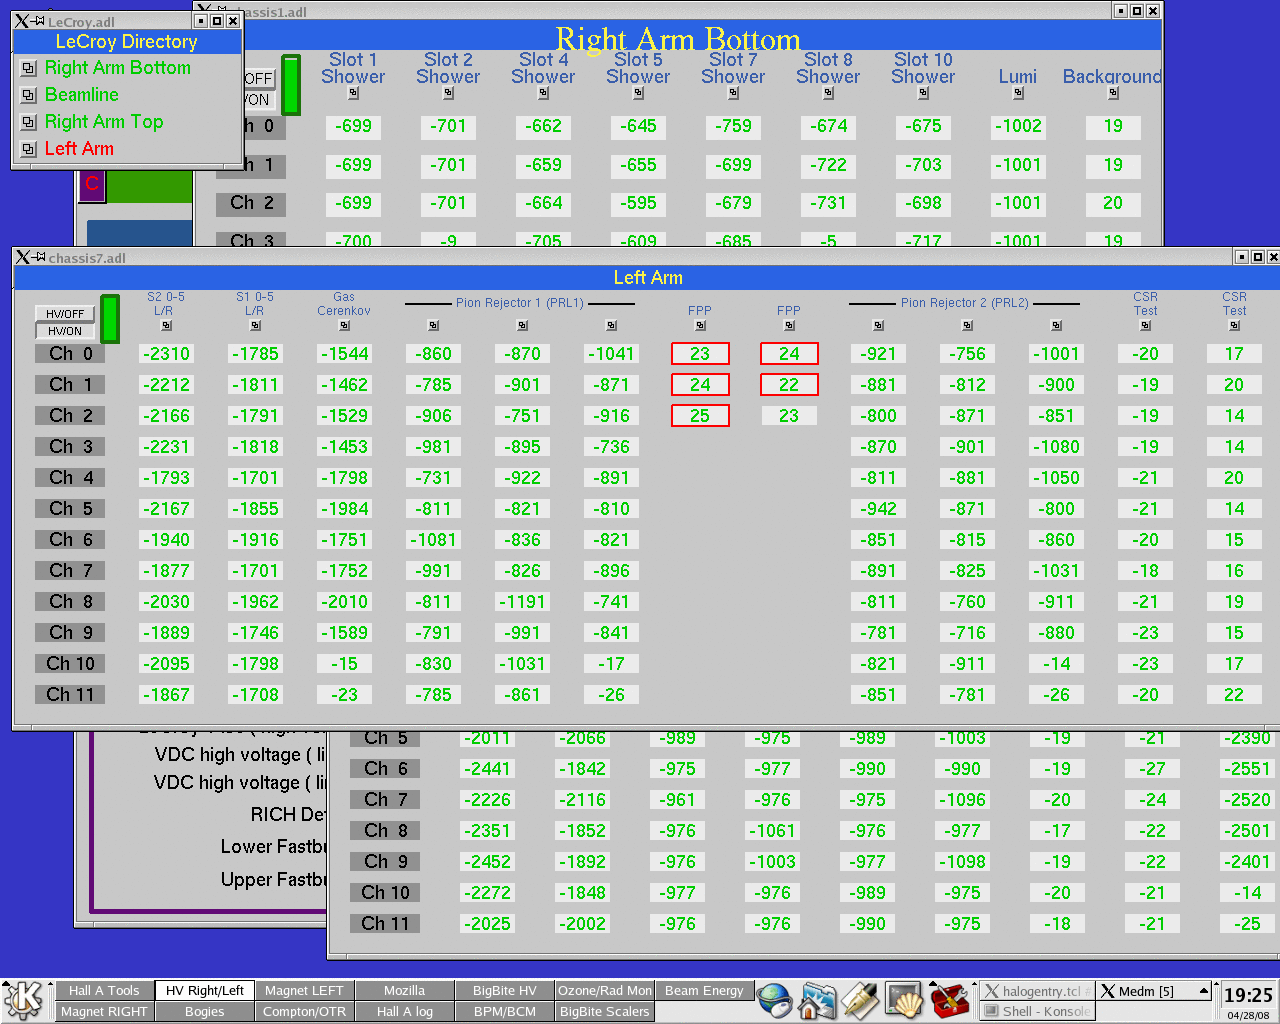Click Hall A log taskbar button
This screenshot has height=1024, width=1280.
(404, 1012)
